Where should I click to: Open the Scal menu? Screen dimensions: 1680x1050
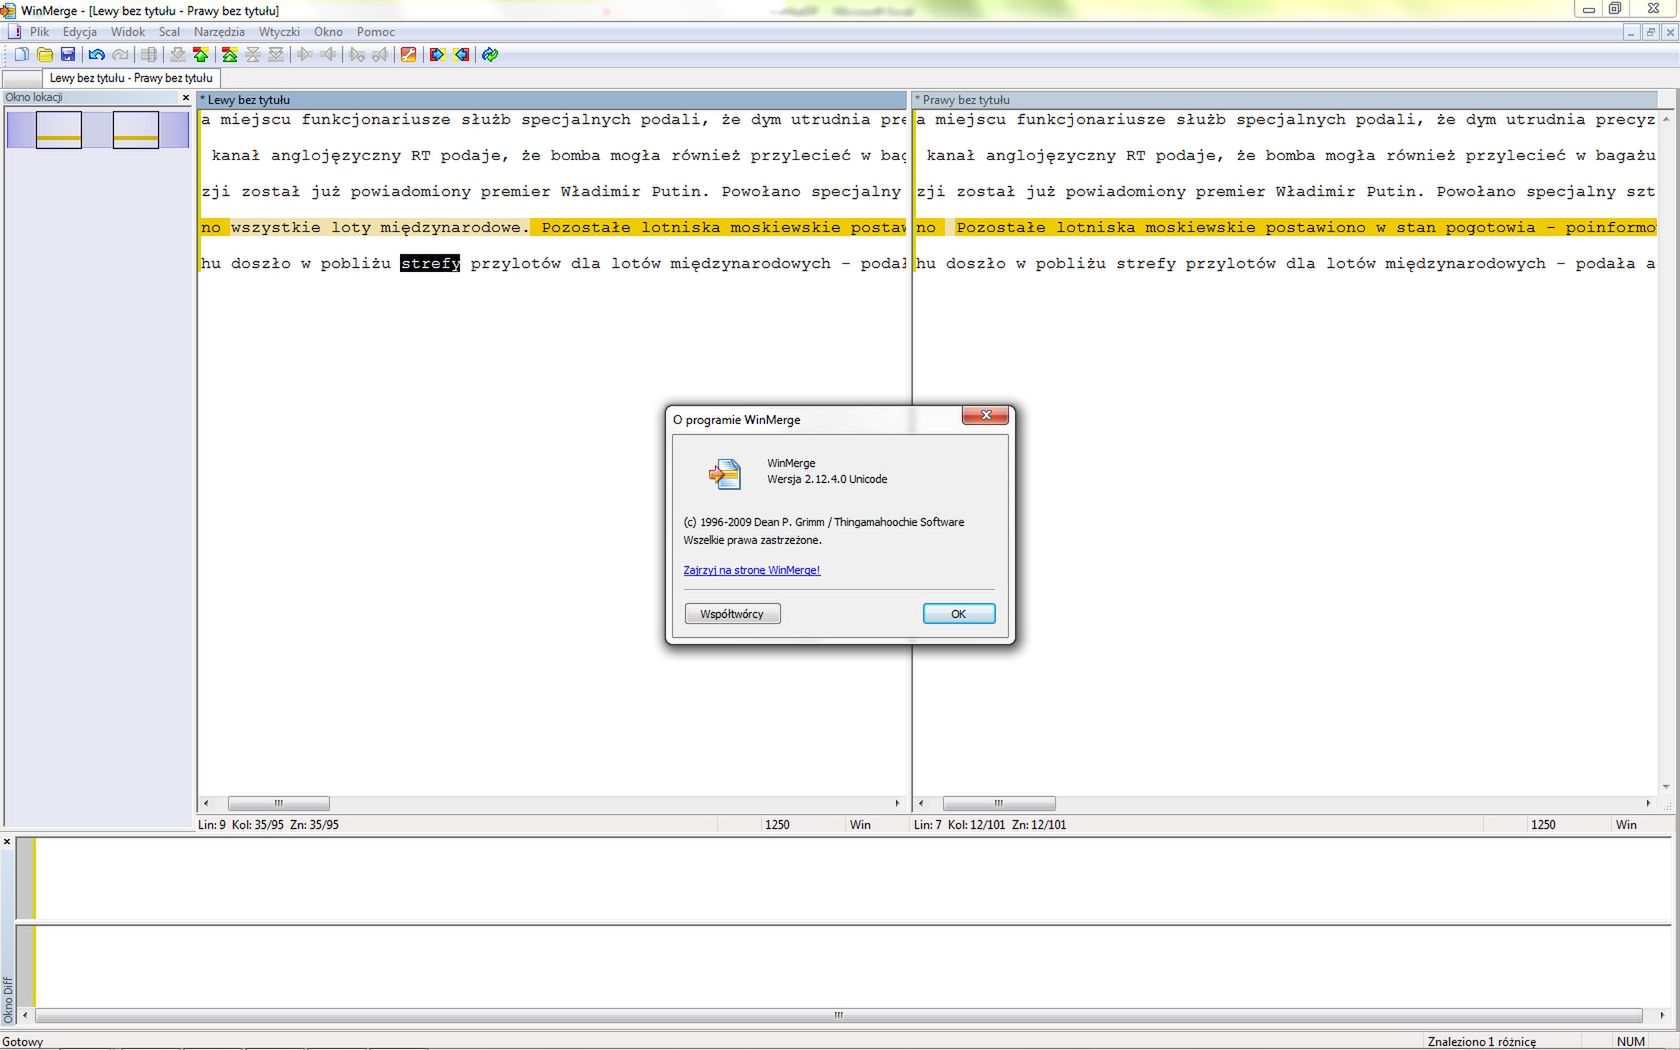click(x=169, y=32)
